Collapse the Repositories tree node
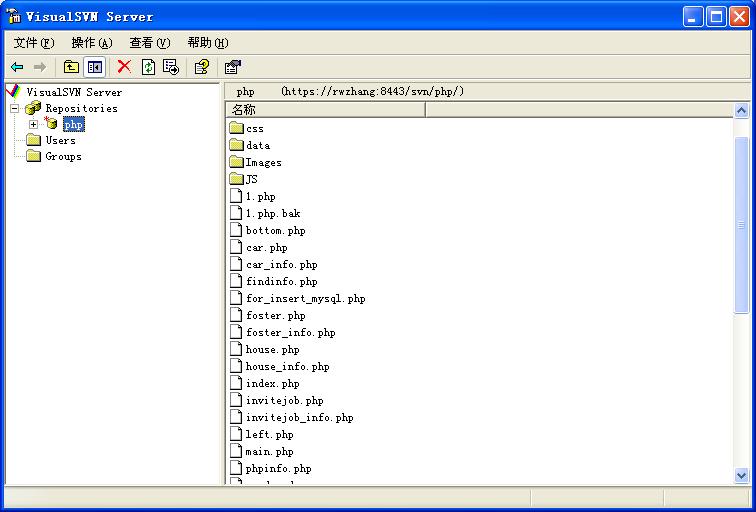756x512 pixels. pyautogui.click(x=15, y=108)
